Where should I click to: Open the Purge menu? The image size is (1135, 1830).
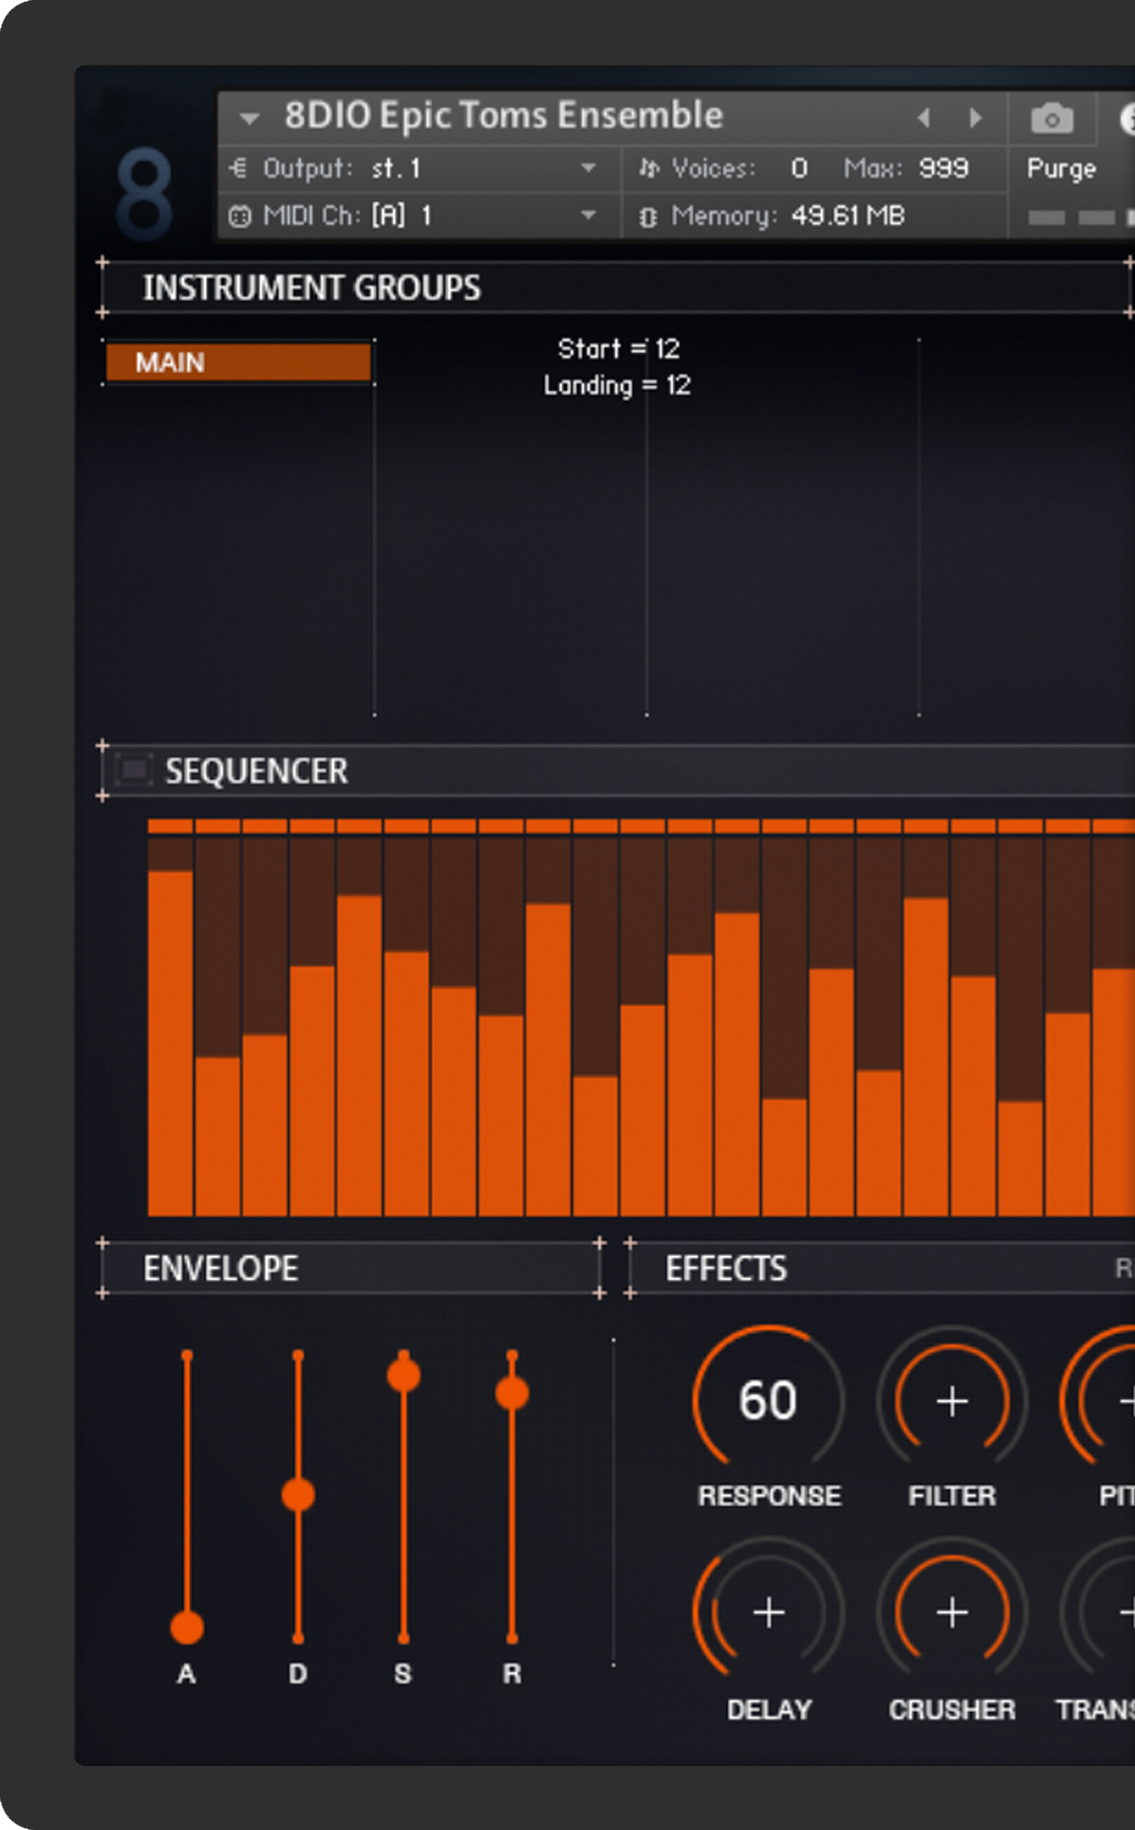point(1061,168)
